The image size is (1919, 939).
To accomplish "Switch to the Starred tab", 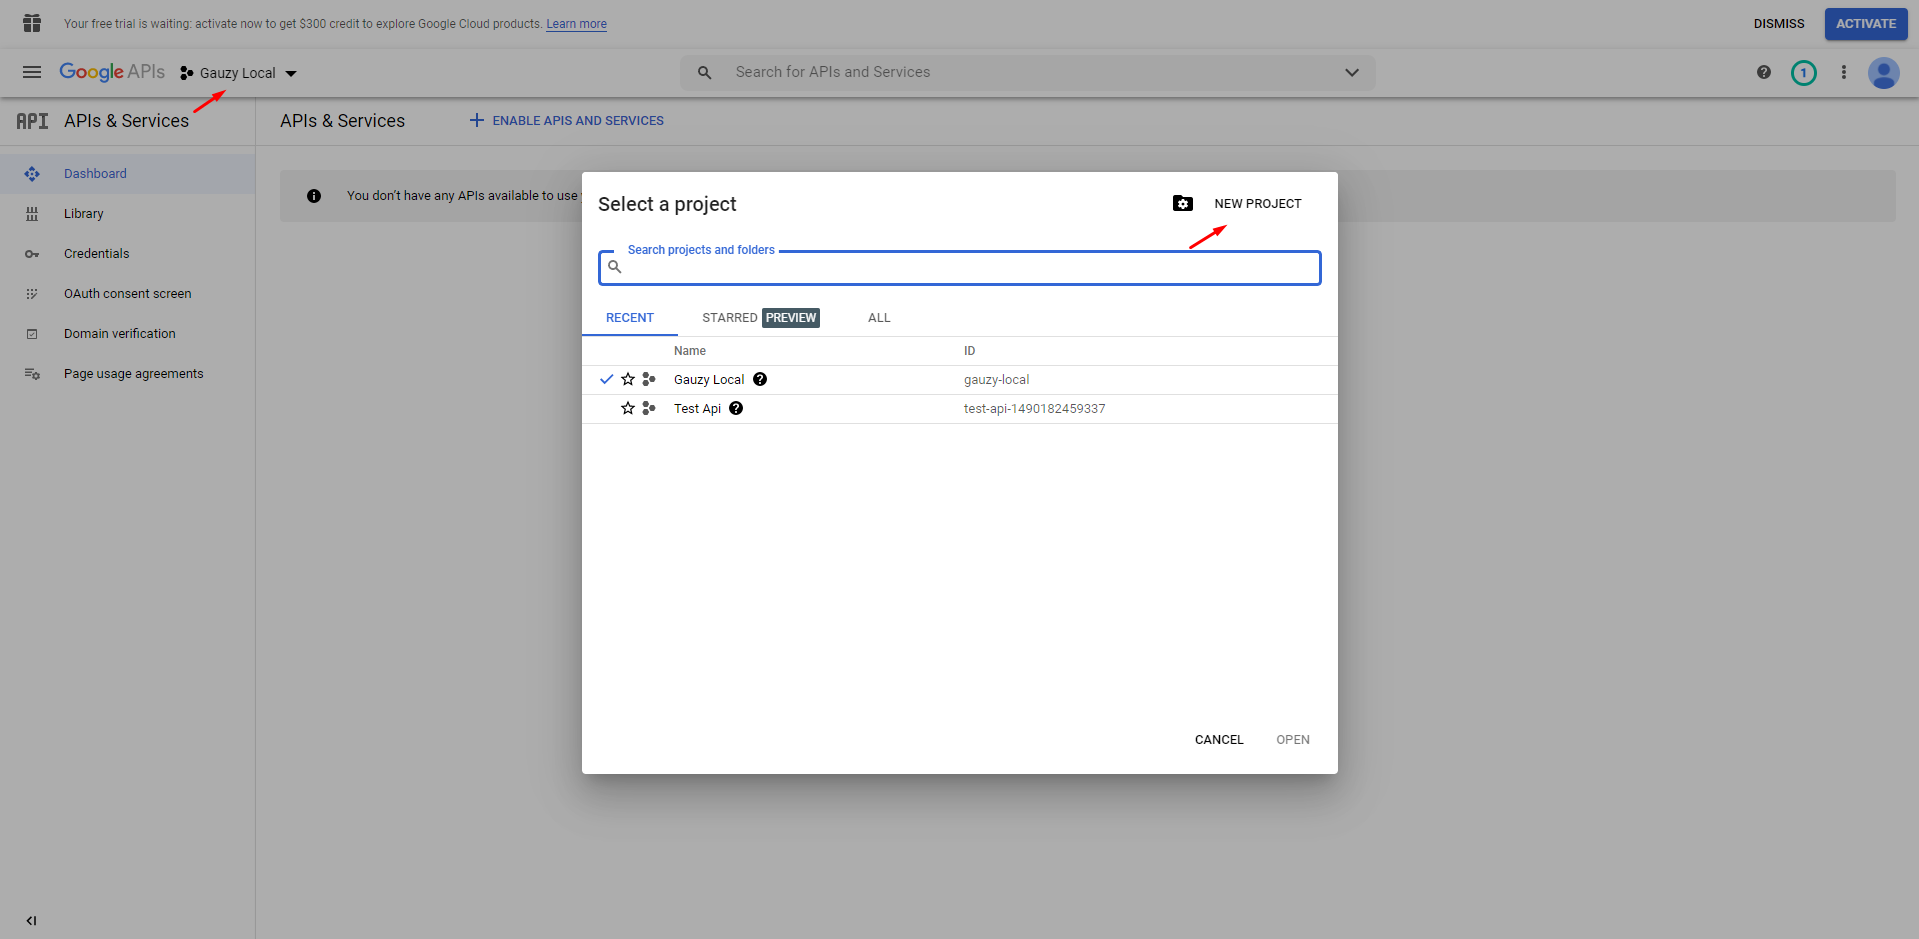I will (x=761, y=318).
